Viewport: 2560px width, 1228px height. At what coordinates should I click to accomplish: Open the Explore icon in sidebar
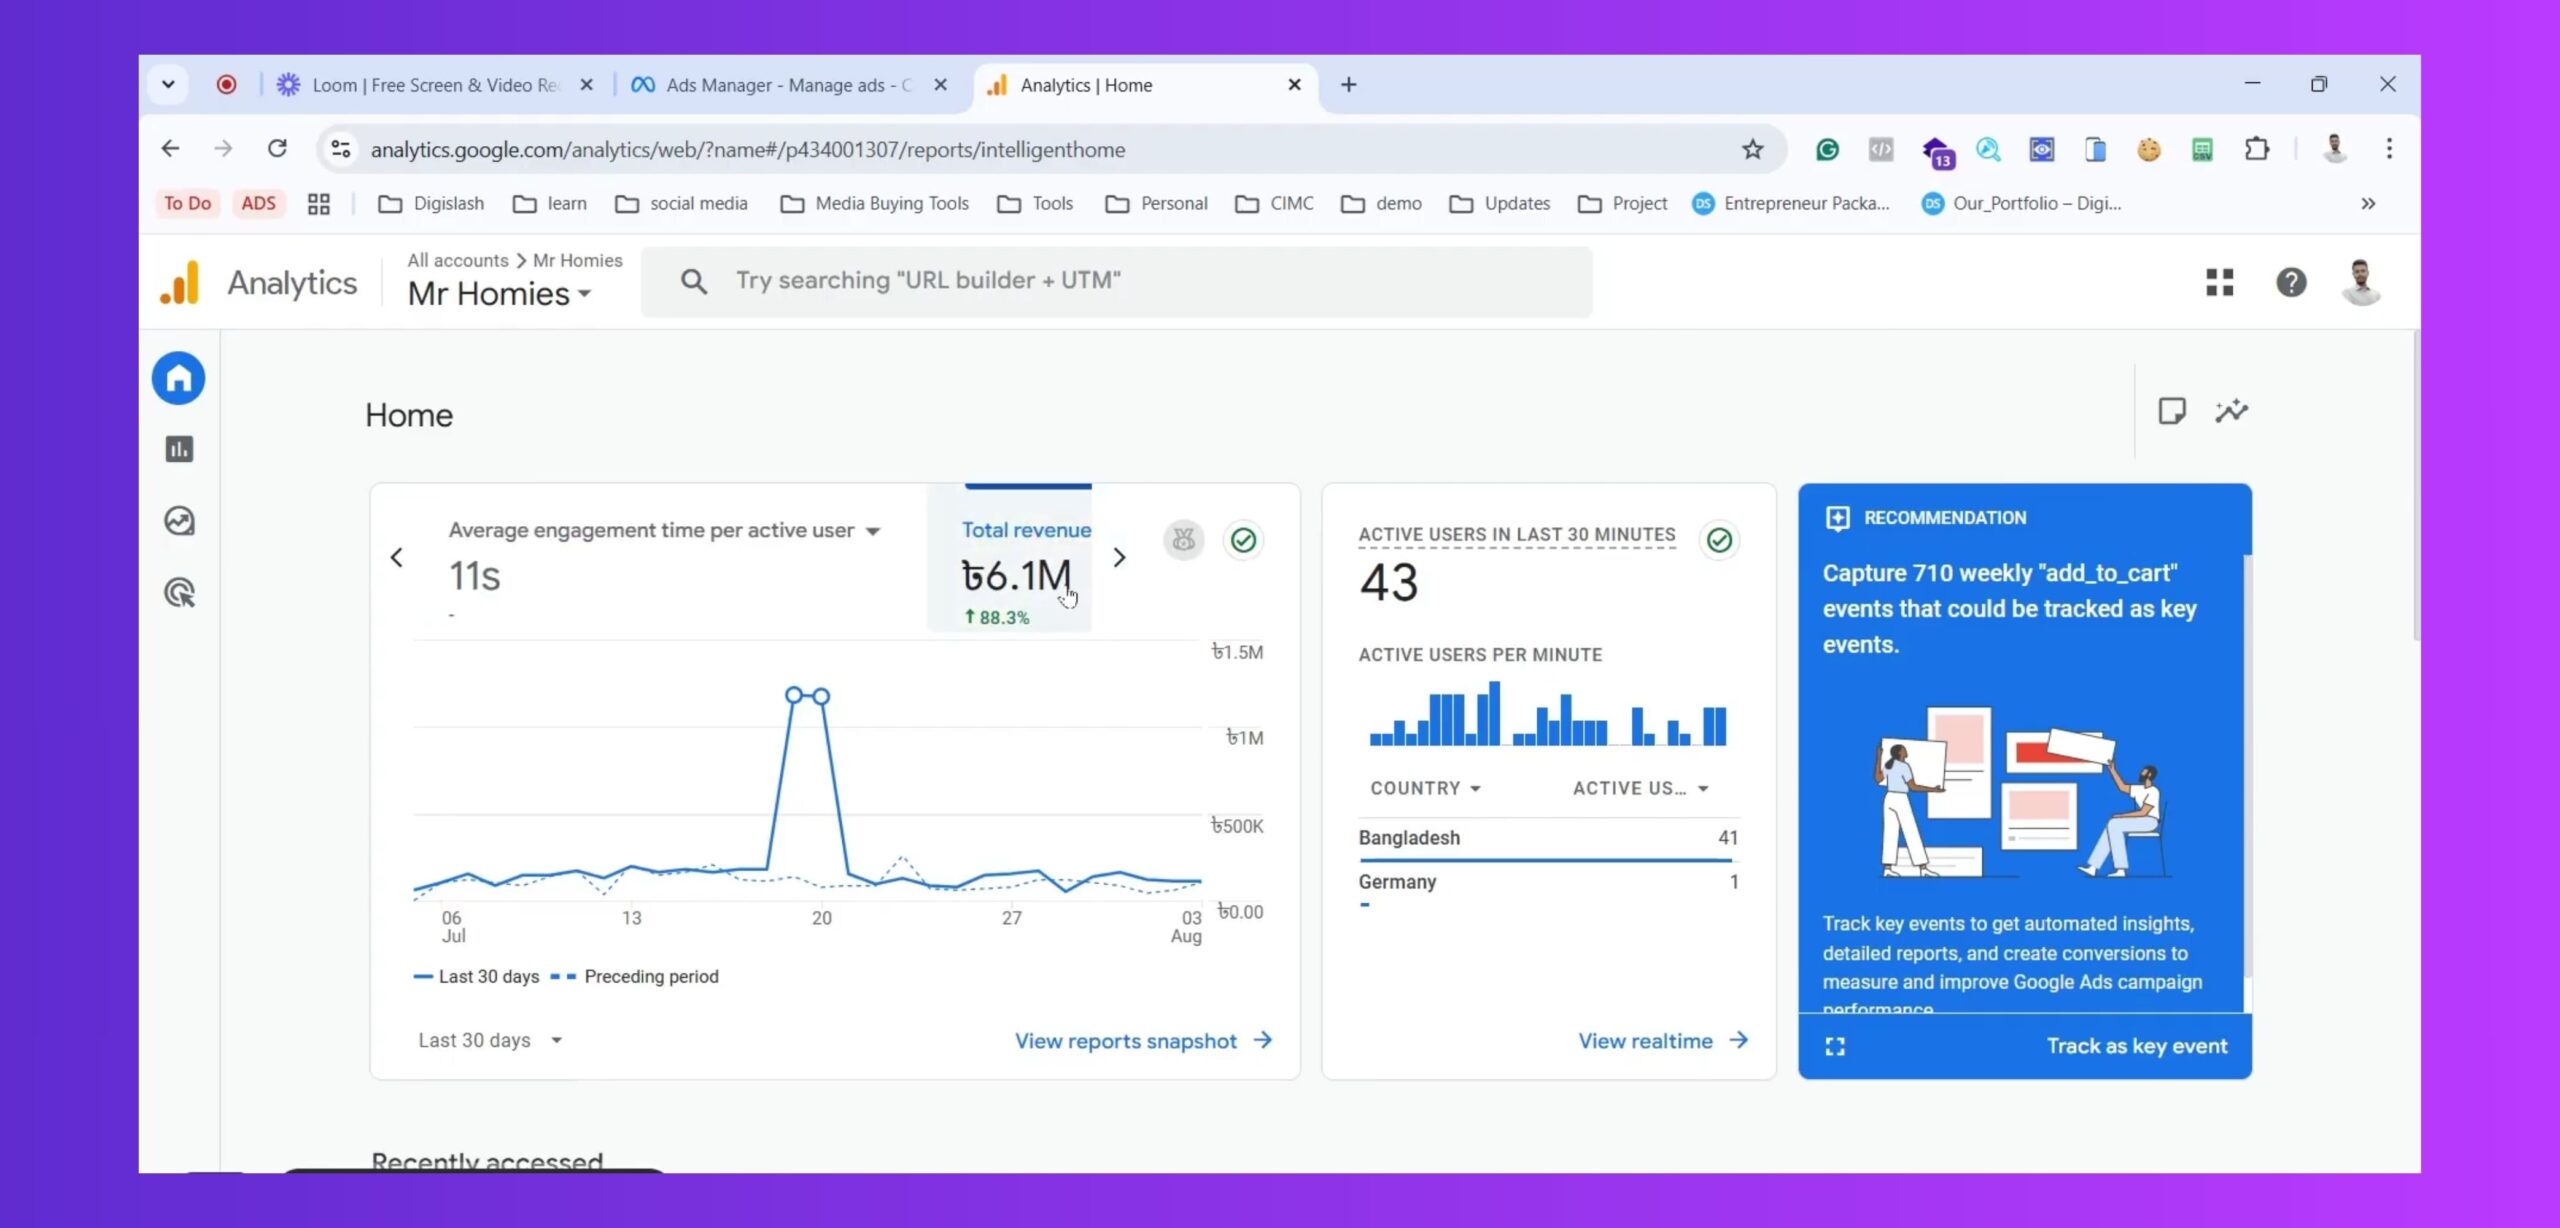point(179,521)
